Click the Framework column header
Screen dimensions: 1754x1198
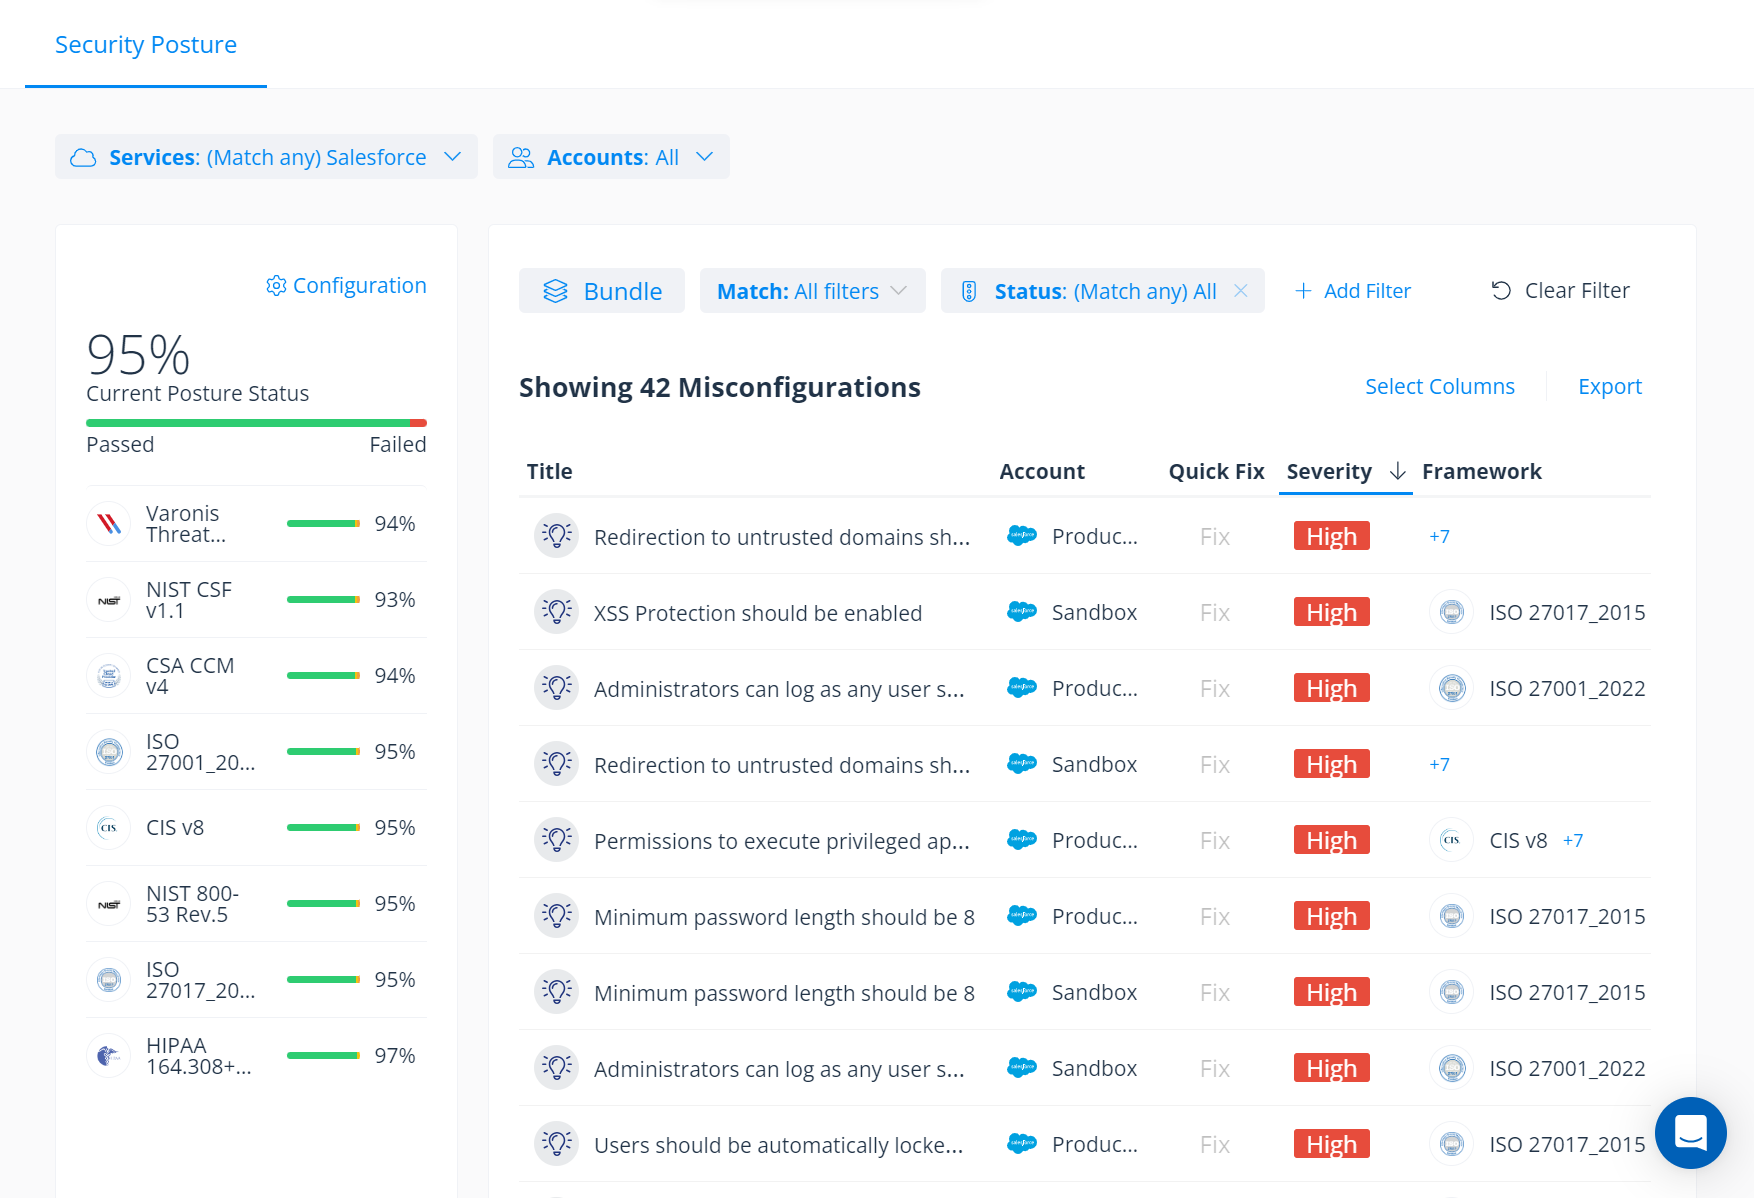[1482, 471]
